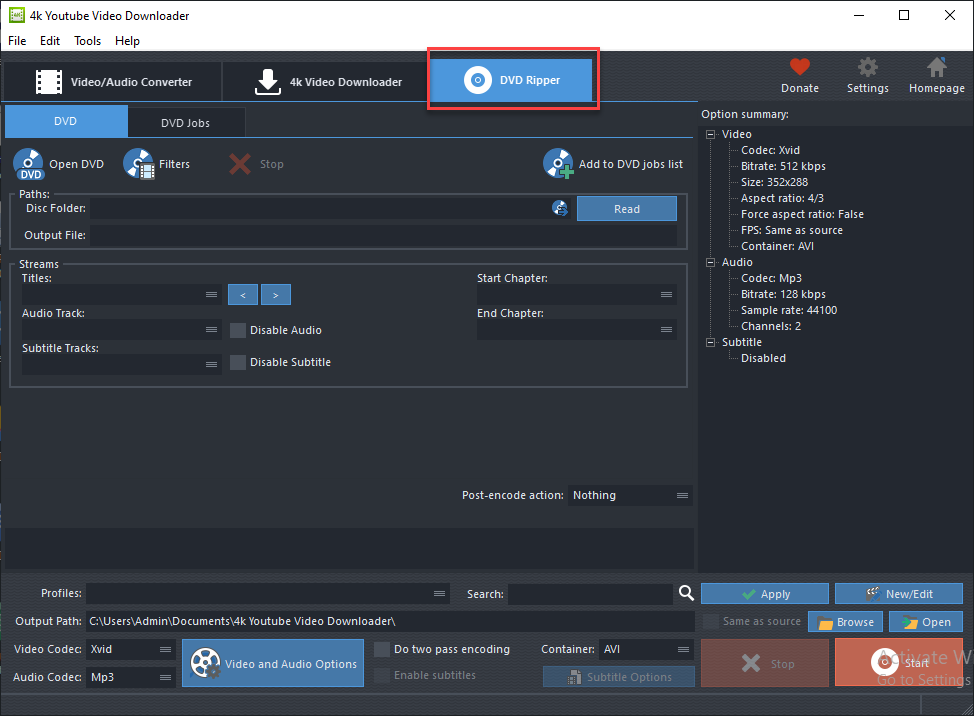The image size is (974, 716).
Task: Toggle Do two pass encoding
Action: click(382, 649)
